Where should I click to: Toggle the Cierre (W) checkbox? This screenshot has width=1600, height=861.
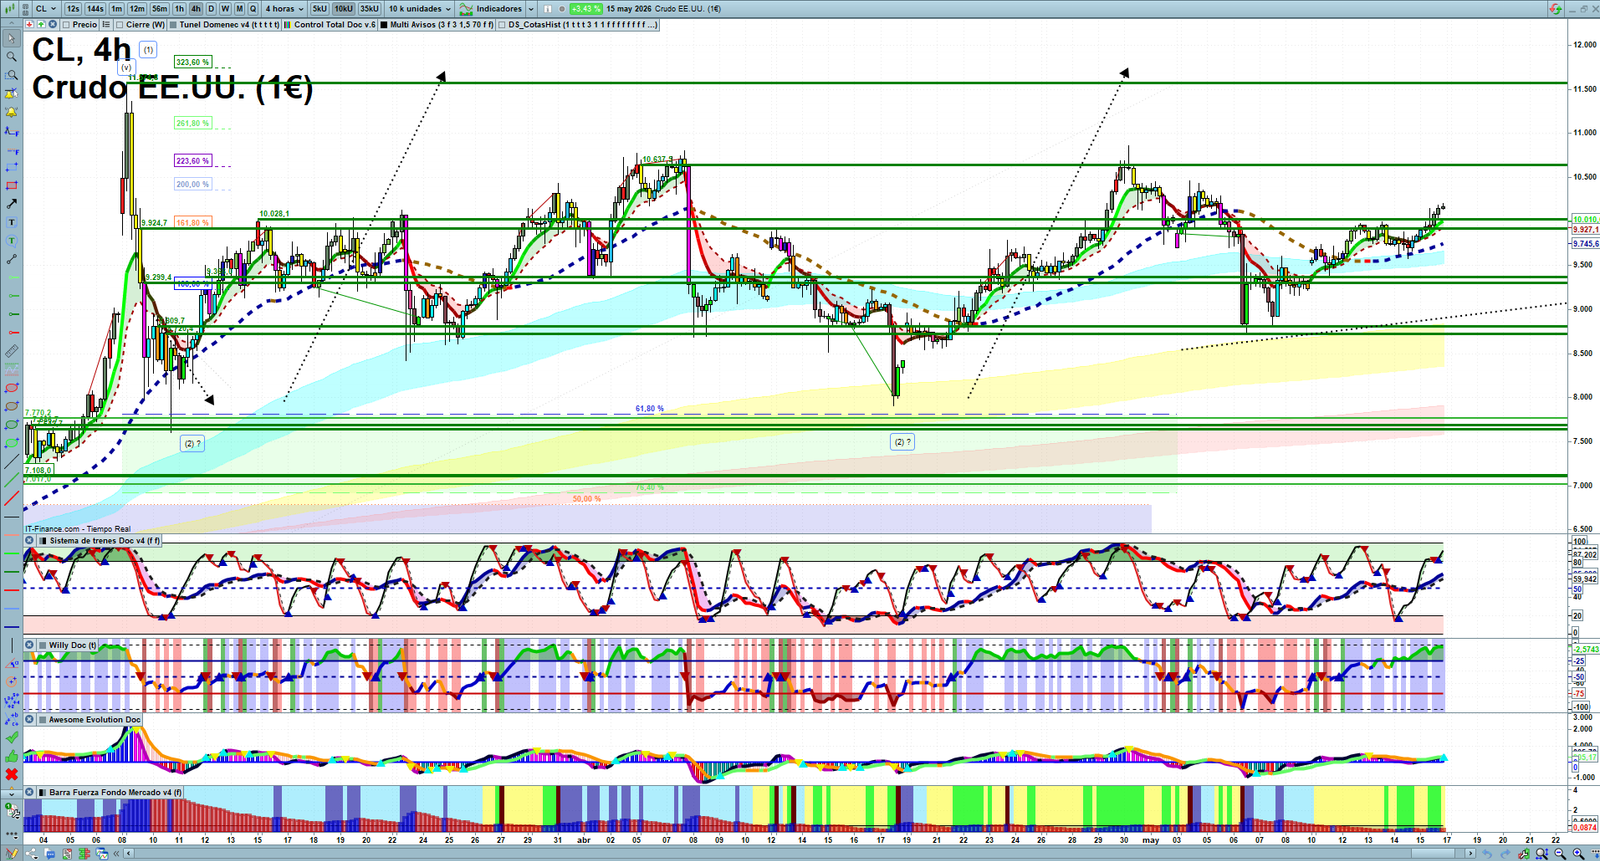click(120, 24)
